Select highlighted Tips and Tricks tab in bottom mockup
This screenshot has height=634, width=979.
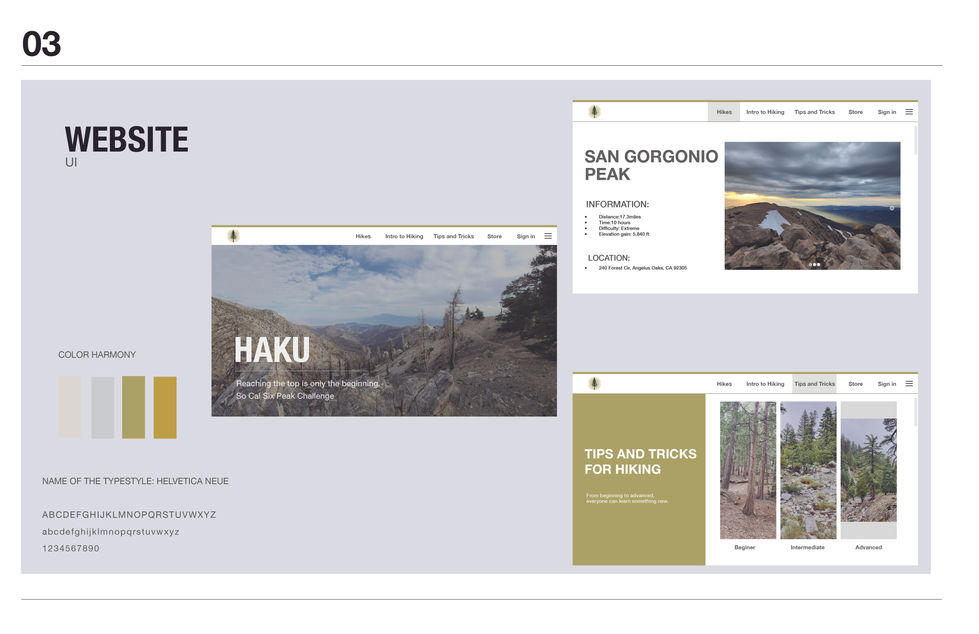[815, 384]
